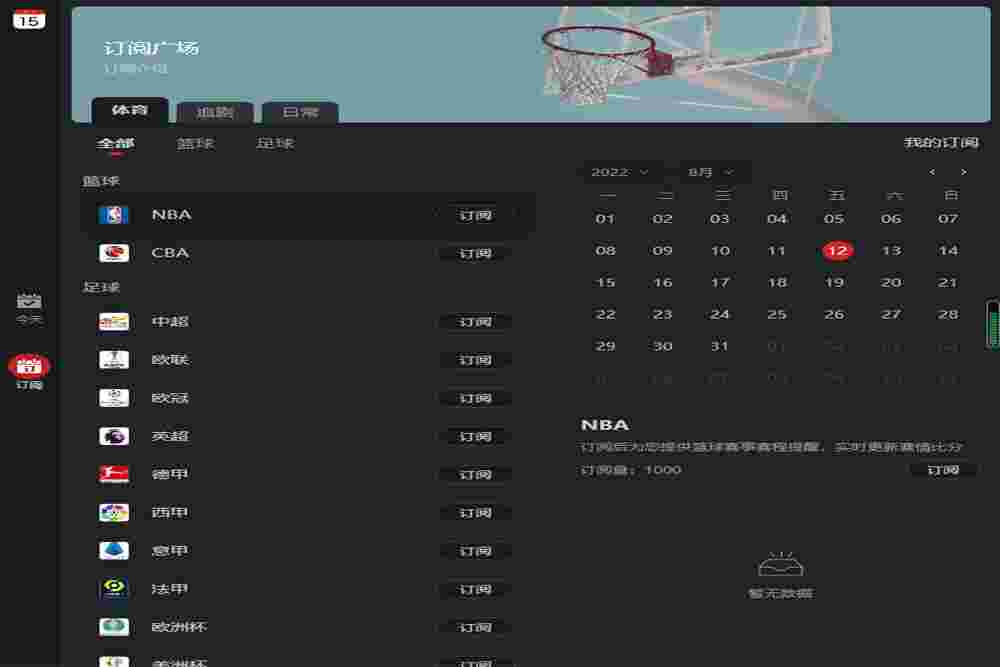Screen dimensions: 1000x667
Task: Switch to the 追剧 tab
Action: 215,112
